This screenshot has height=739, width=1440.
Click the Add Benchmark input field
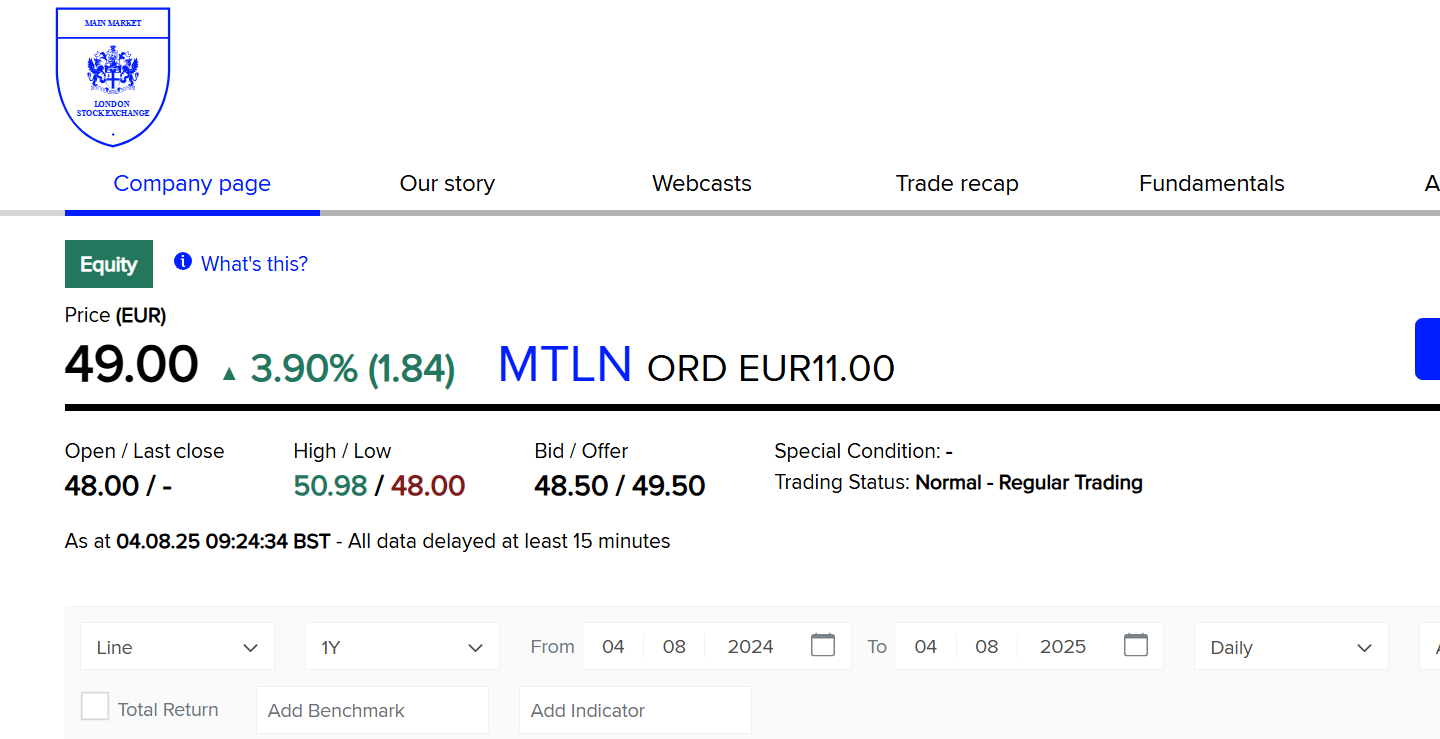coord(371,710)
